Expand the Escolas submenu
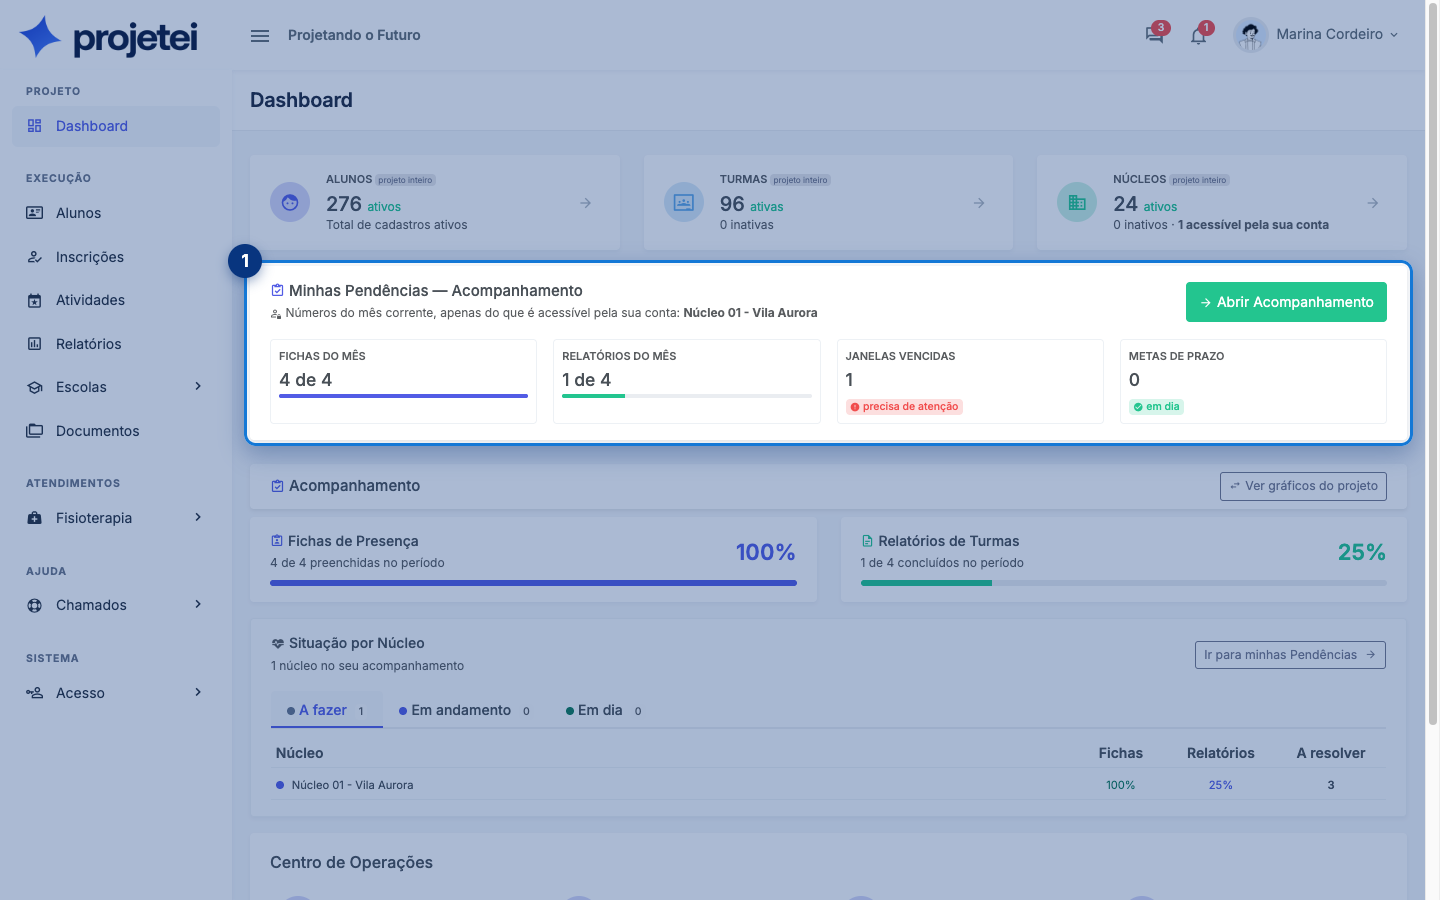The height and width of the screenshot is (900, 1440). [198, 387]
